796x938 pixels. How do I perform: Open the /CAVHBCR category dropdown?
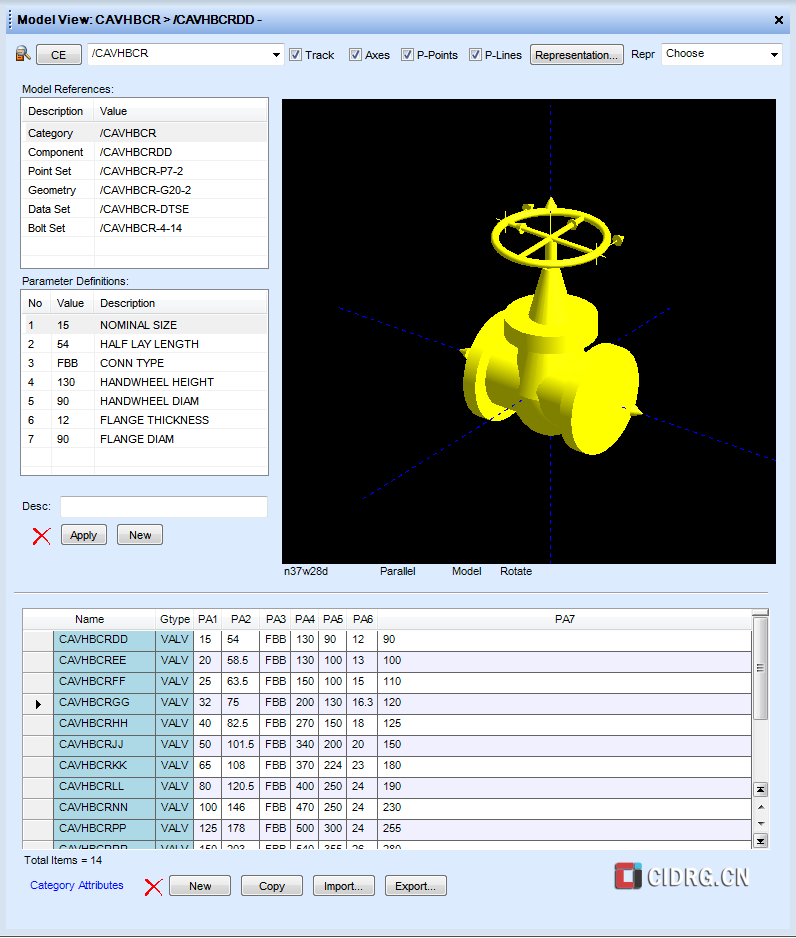coord(277,55)
